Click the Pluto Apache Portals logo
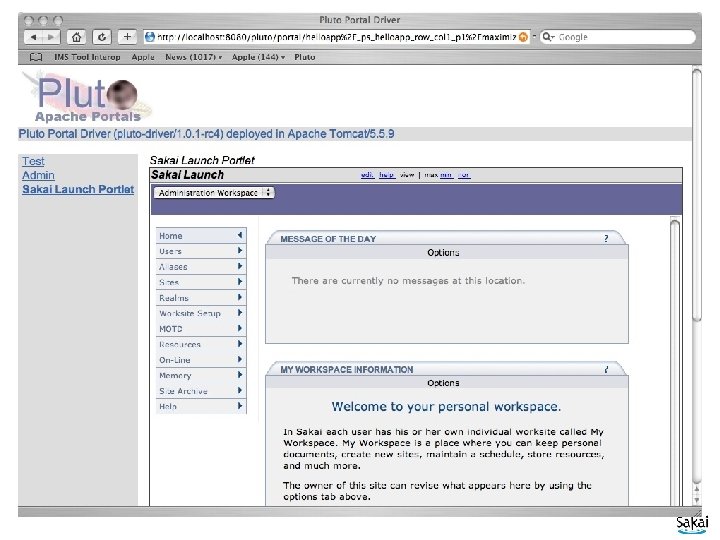The image size is (720, 540). click(x=86, y=98)
